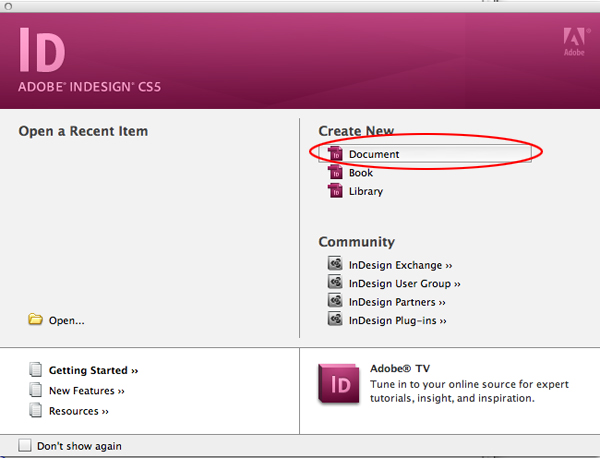Click the yellow Open folder icon

point(35,319)
